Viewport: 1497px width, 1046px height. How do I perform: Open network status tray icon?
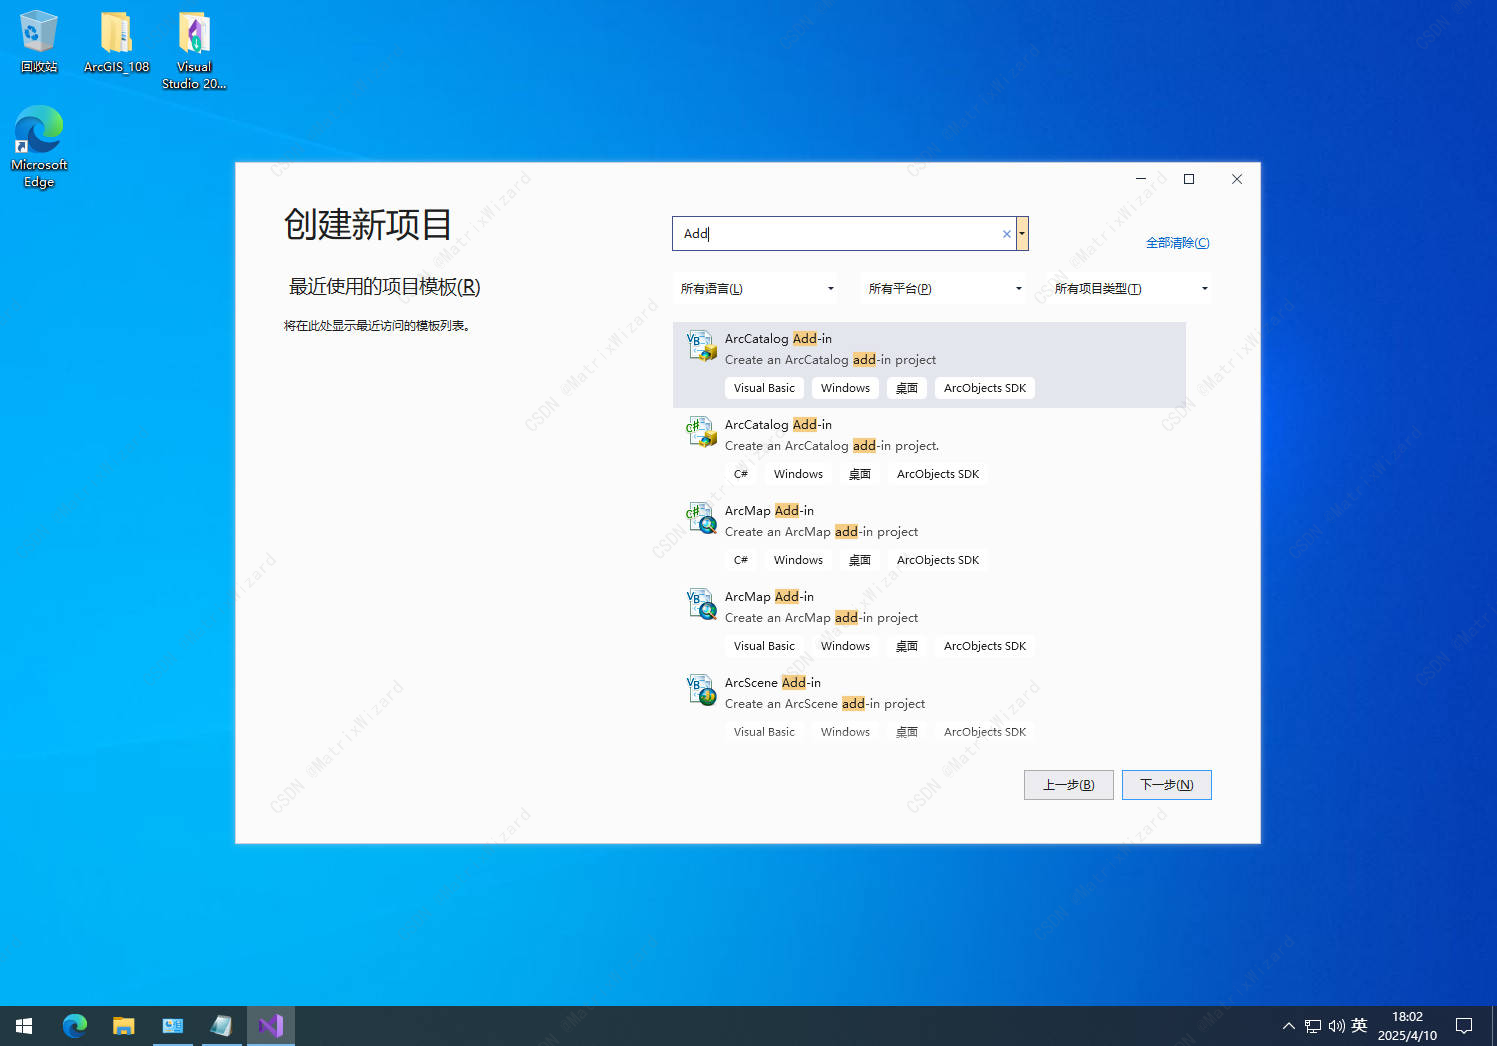1313,1026
